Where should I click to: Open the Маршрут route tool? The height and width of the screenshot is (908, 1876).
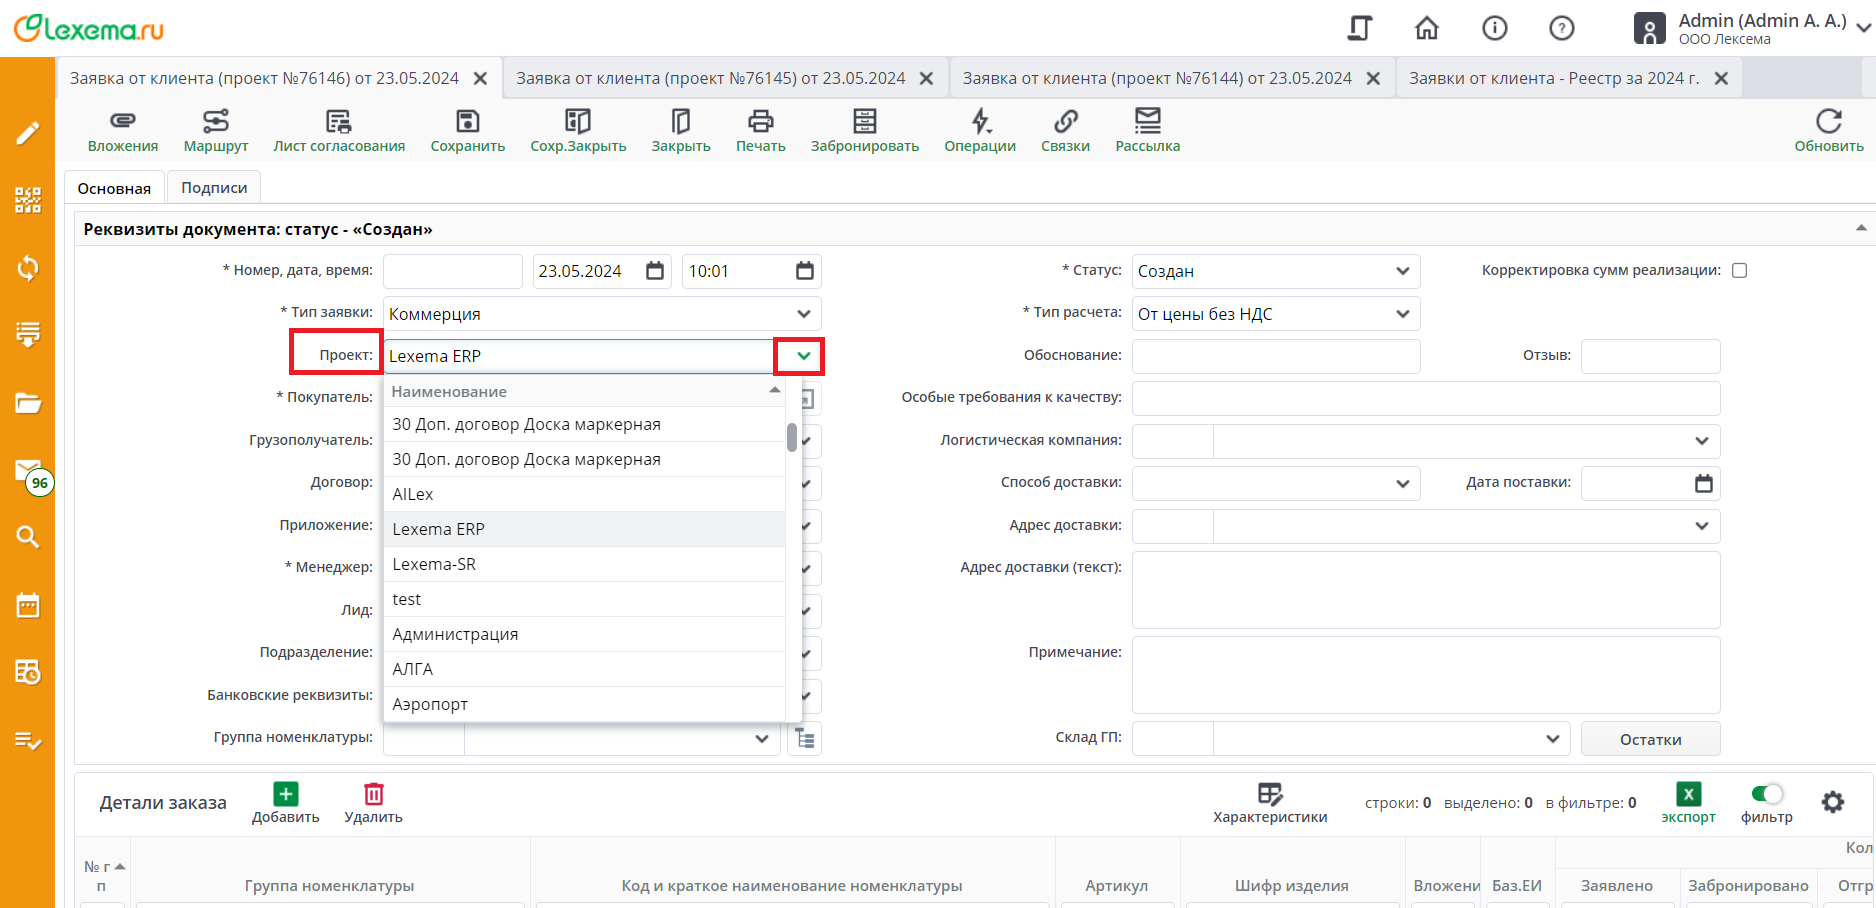click(x=215, y=122)
